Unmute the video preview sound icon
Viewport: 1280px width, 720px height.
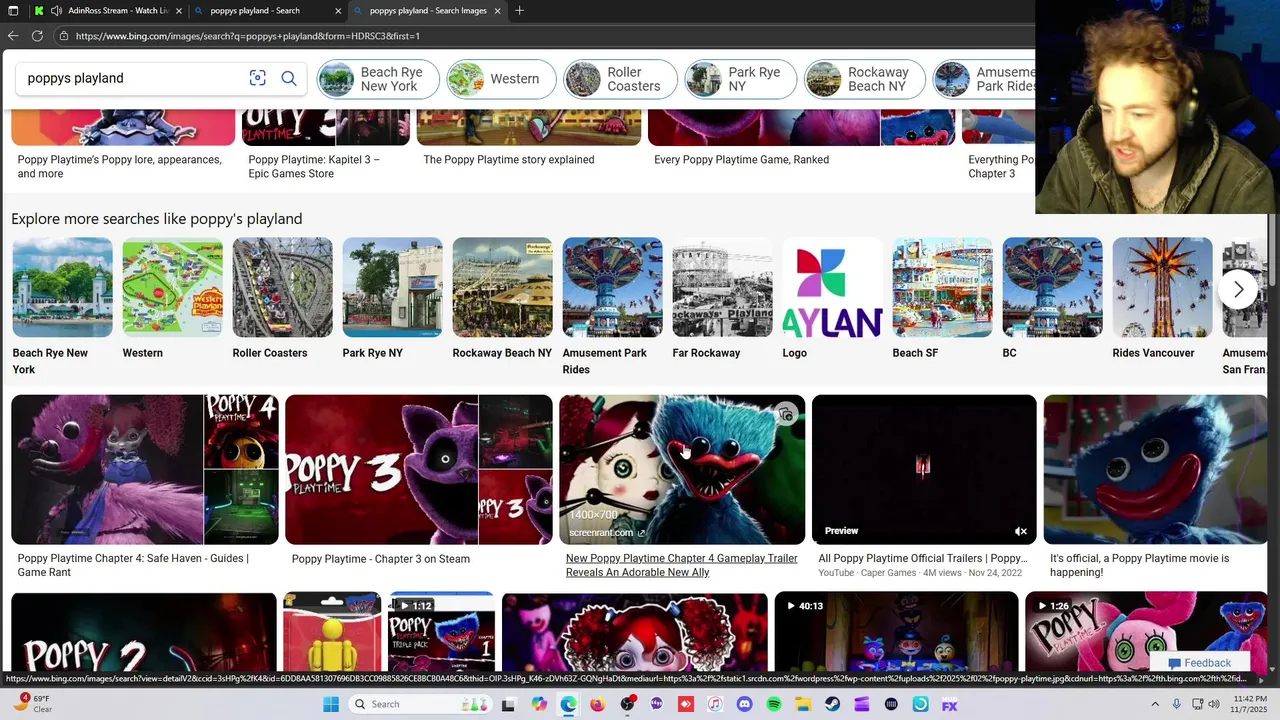click(x=1020, y=531)
